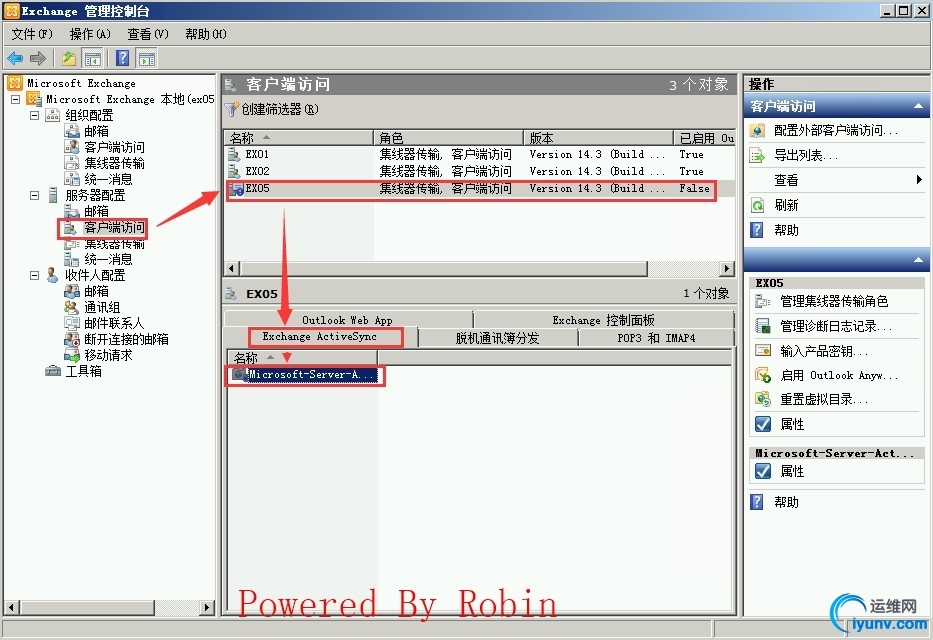Viewport: 933px width, 640px height.
Task: Open the 查看(V) menu
Action: 148,34
